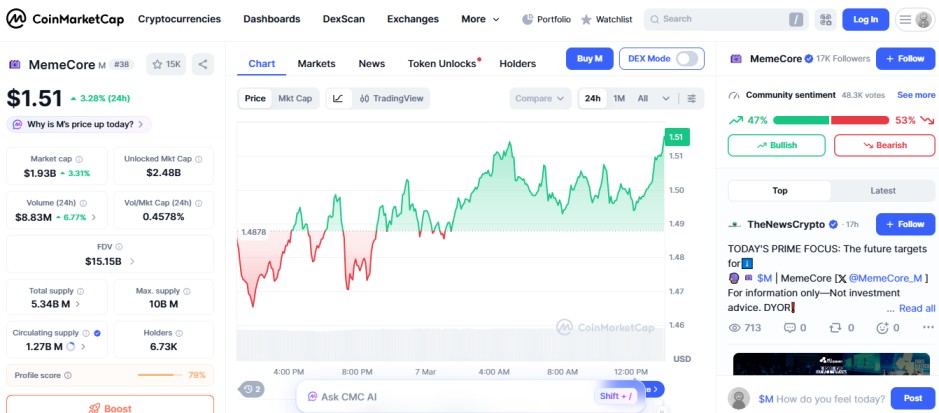Toggle DEX Mode switch

coord(687,59)
